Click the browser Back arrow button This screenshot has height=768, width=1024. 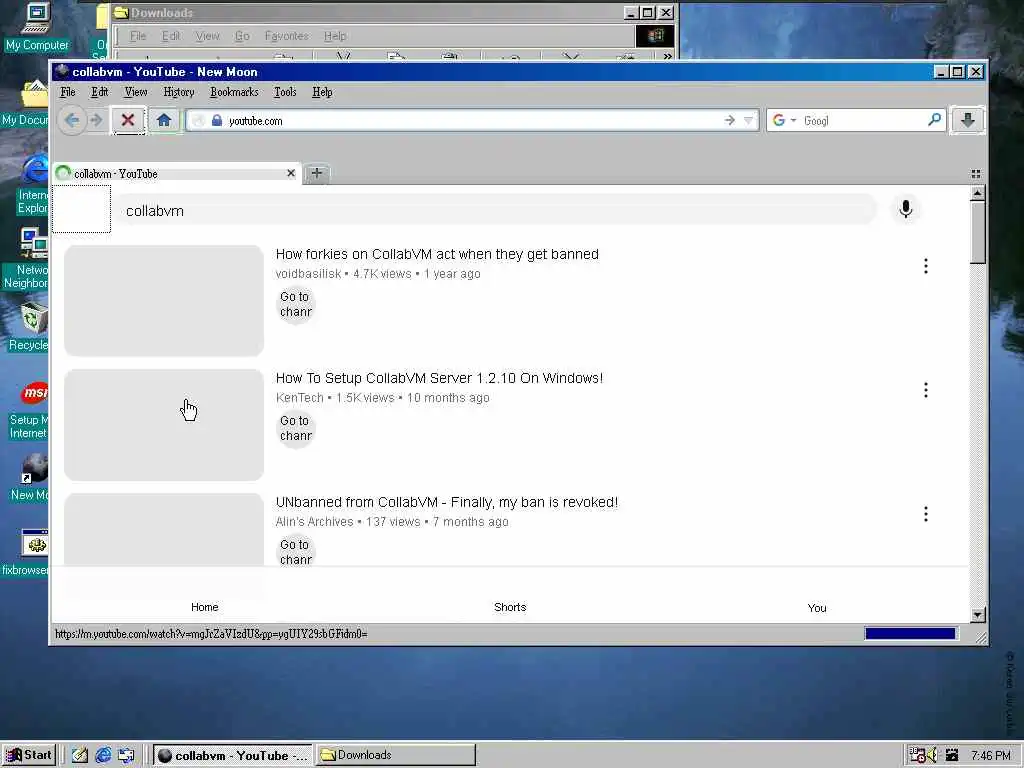[x=72, y=120]
